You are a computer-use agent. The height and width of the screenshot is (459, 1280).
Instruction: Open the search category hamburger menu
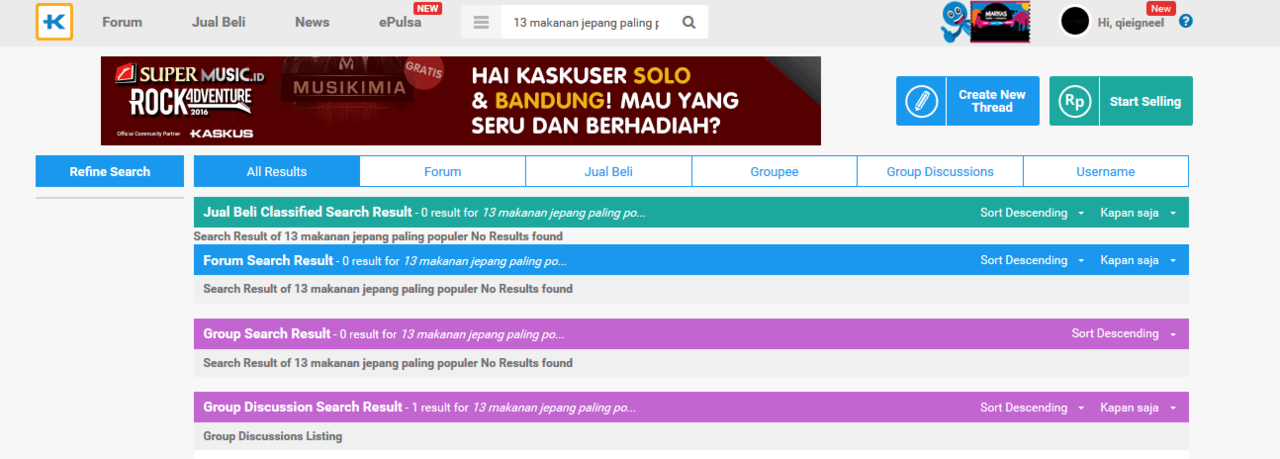click(x=481, y=22)
